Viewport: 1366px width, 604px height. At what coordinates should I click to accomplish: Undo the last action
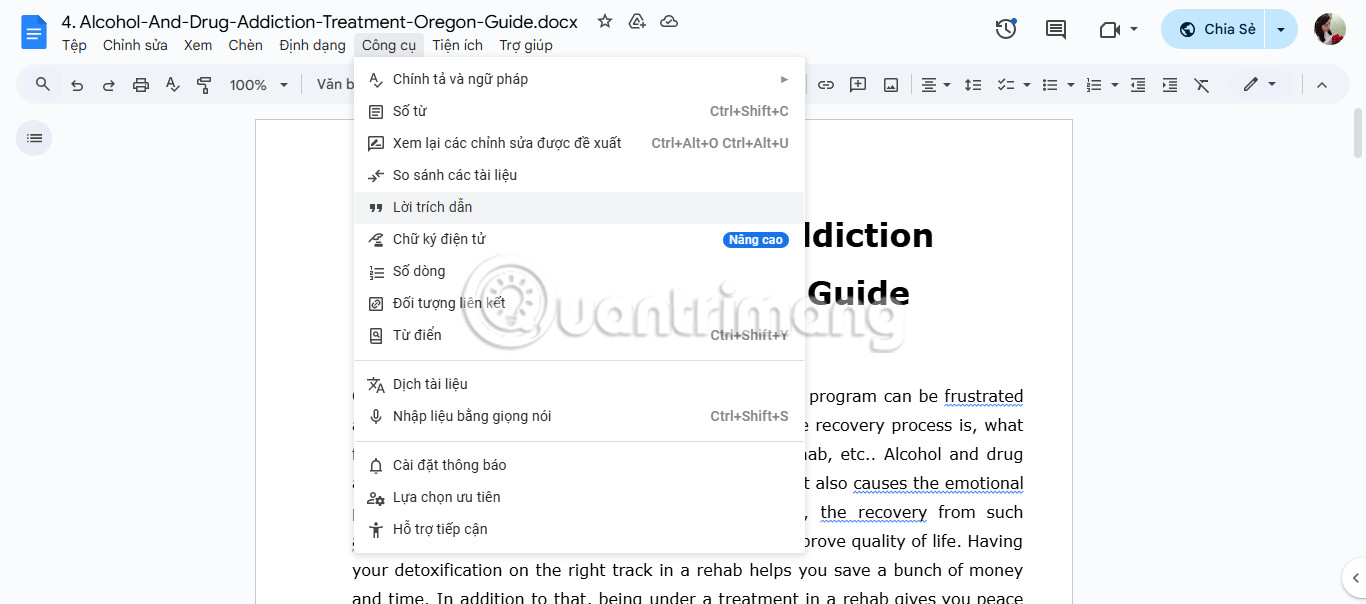[x=77, y=85]
